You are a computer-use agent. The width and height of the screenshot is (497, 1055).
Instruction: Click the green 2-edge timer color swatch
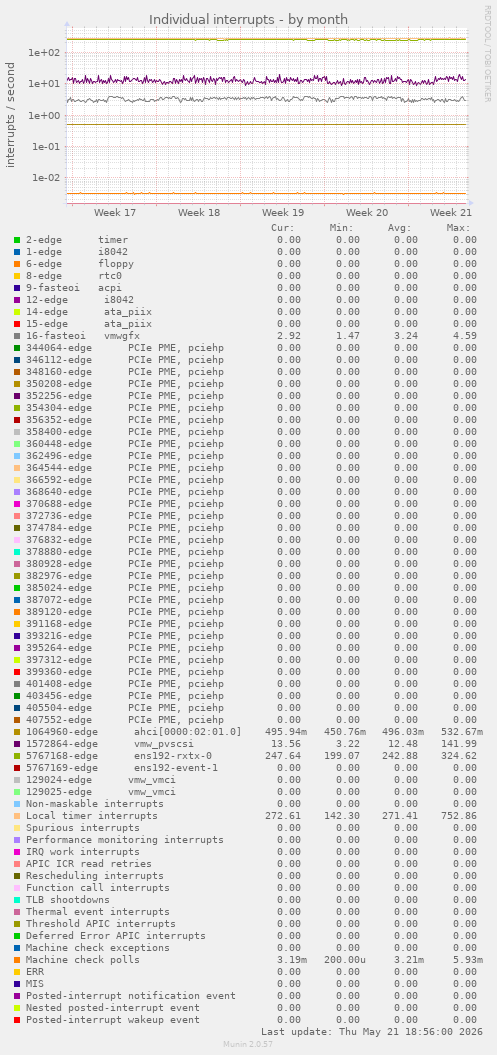click(17, 240)
